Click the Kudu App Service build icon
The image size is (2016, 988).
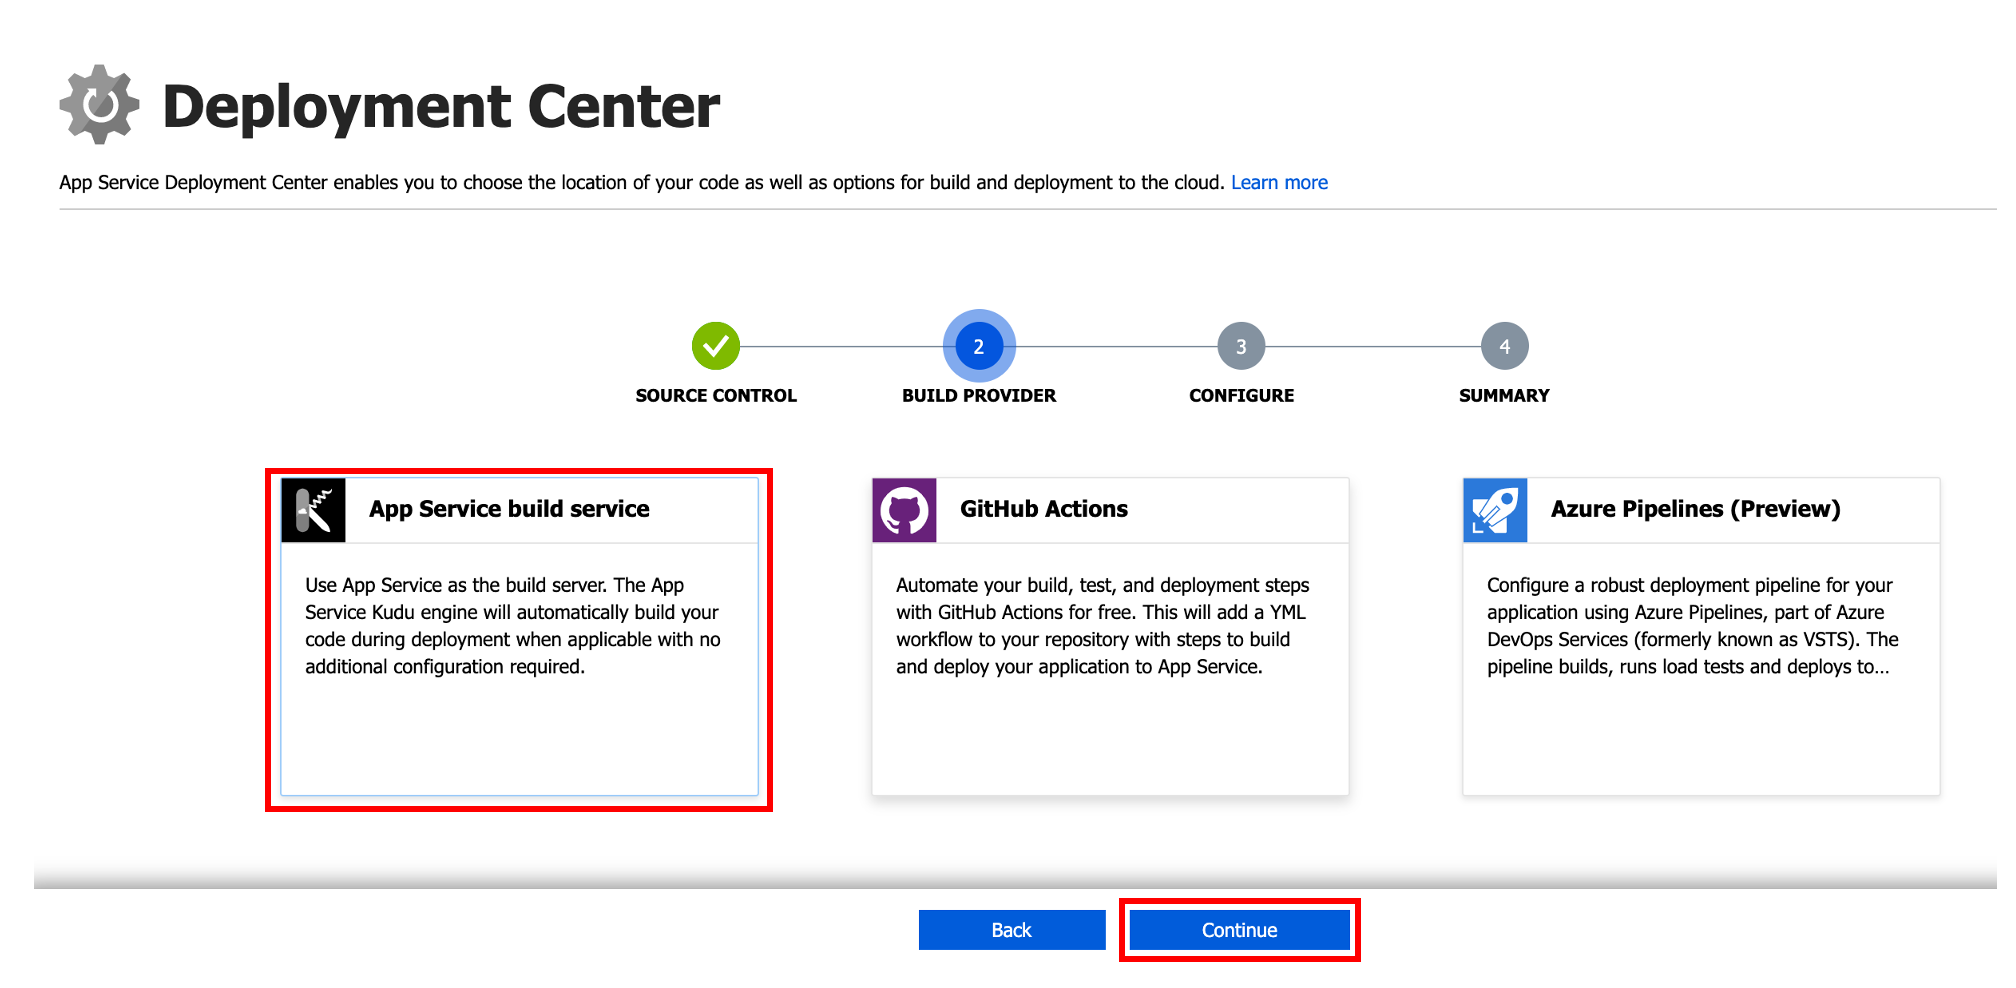click(313, 510)
